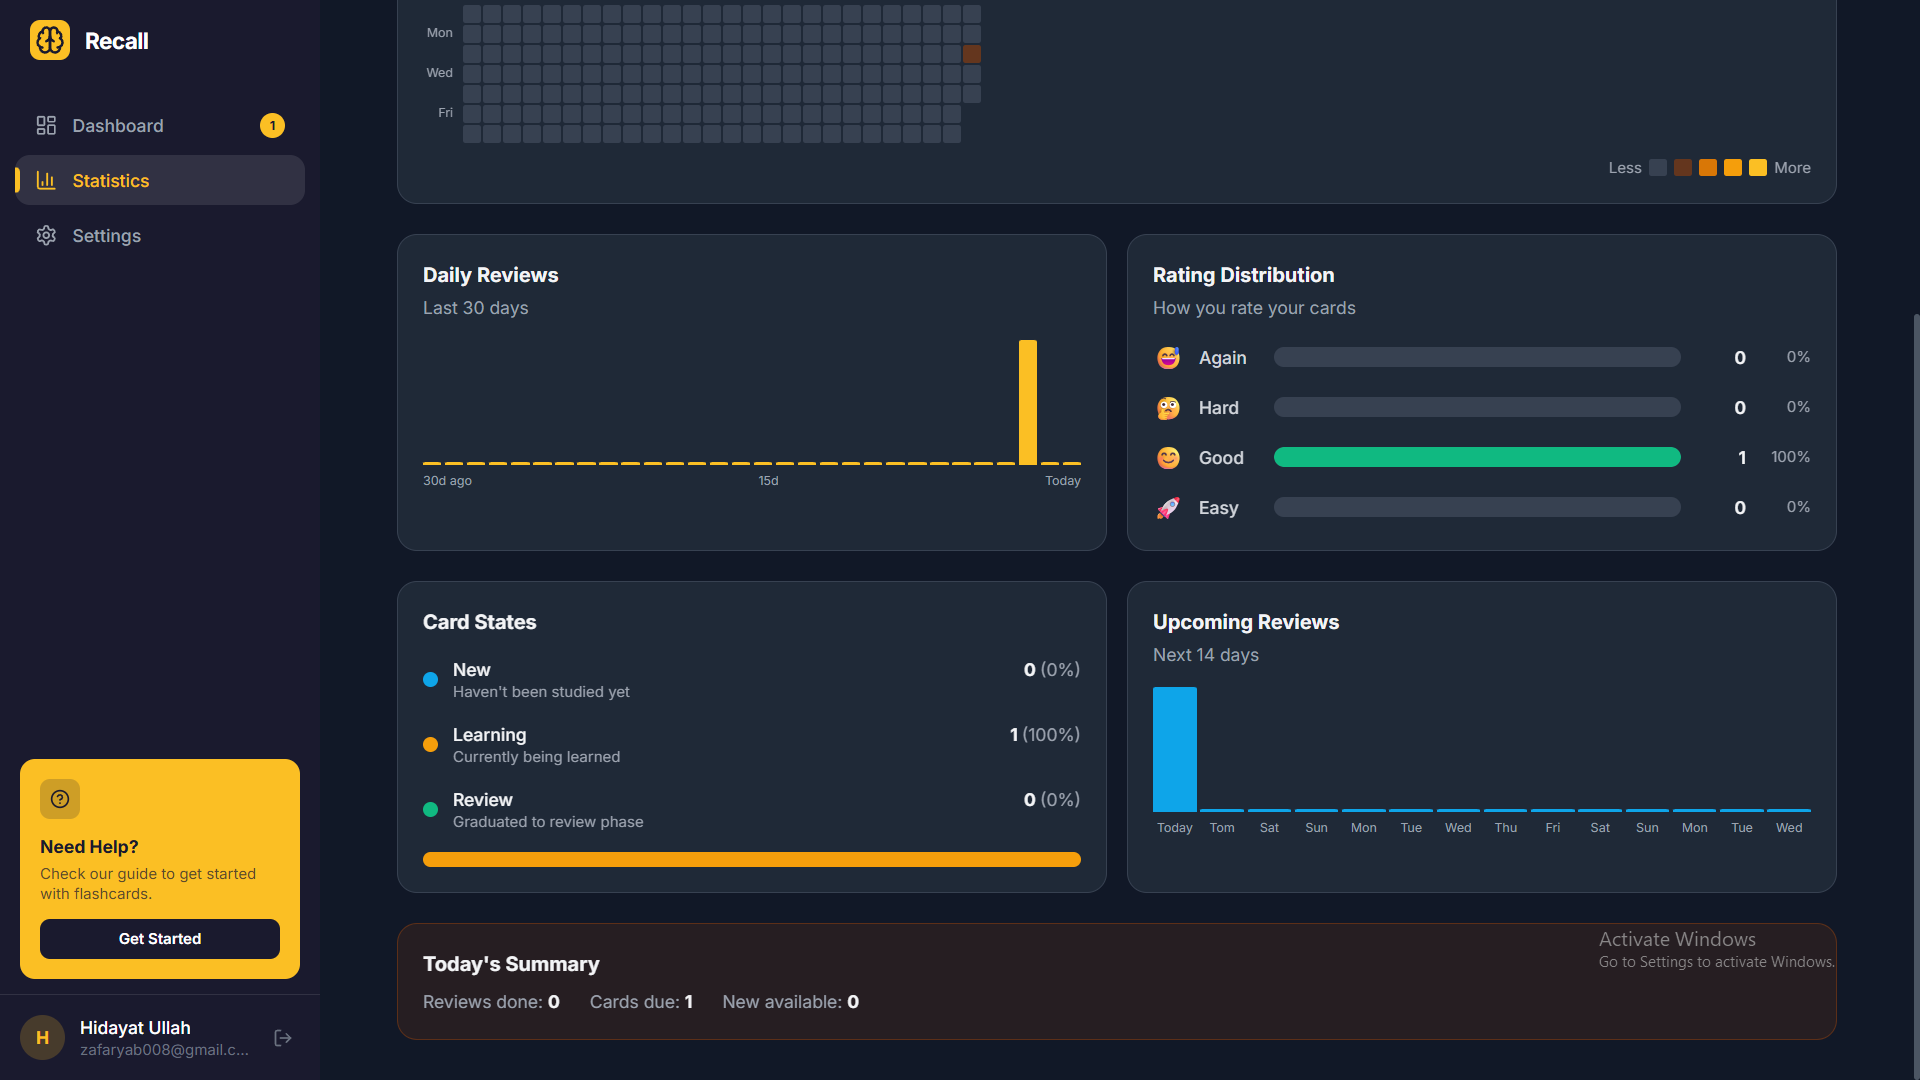
Task: Click the Statistics bar chart icon
Action: (x=46, y=180)
